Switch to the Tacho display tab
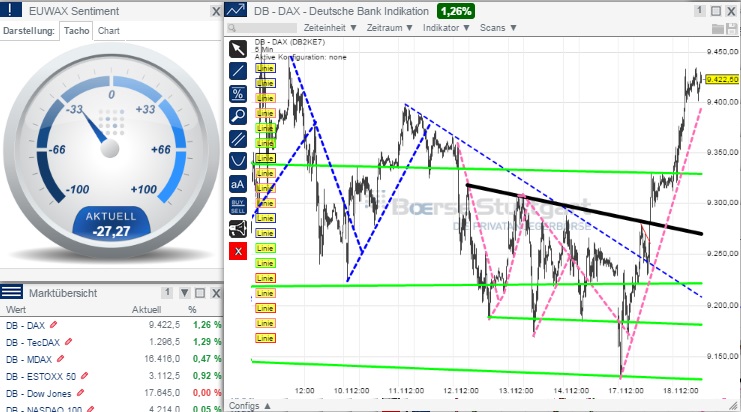Image resolution: width=741 pixels, height=412 pixels. 76,31
